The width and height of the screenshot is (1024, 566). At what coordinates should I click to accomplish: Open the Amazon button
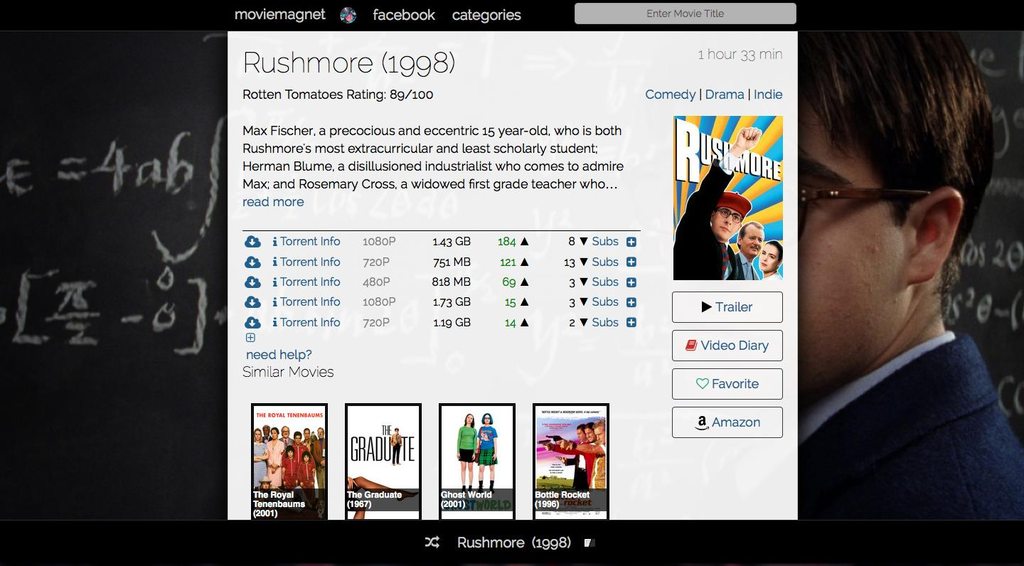pos(727,422)
